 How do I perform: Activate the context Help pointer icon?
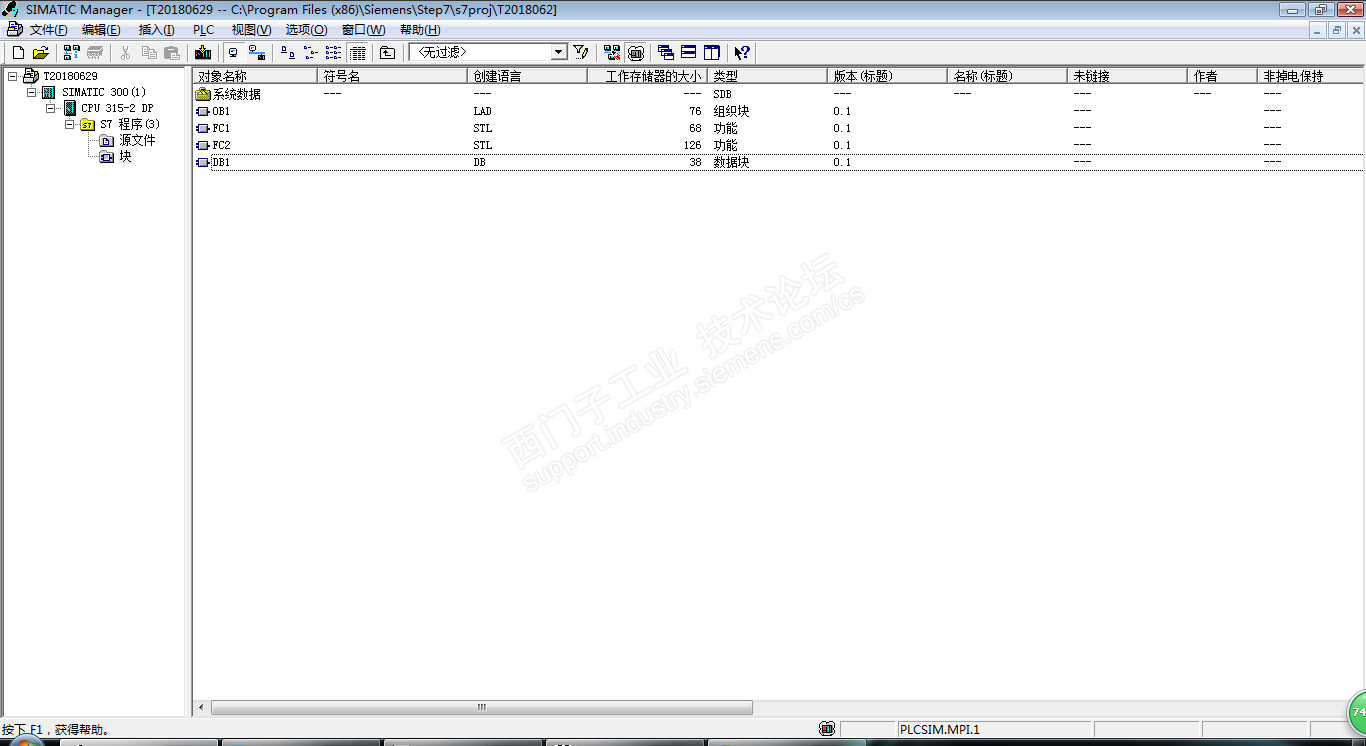pos(742,52)
